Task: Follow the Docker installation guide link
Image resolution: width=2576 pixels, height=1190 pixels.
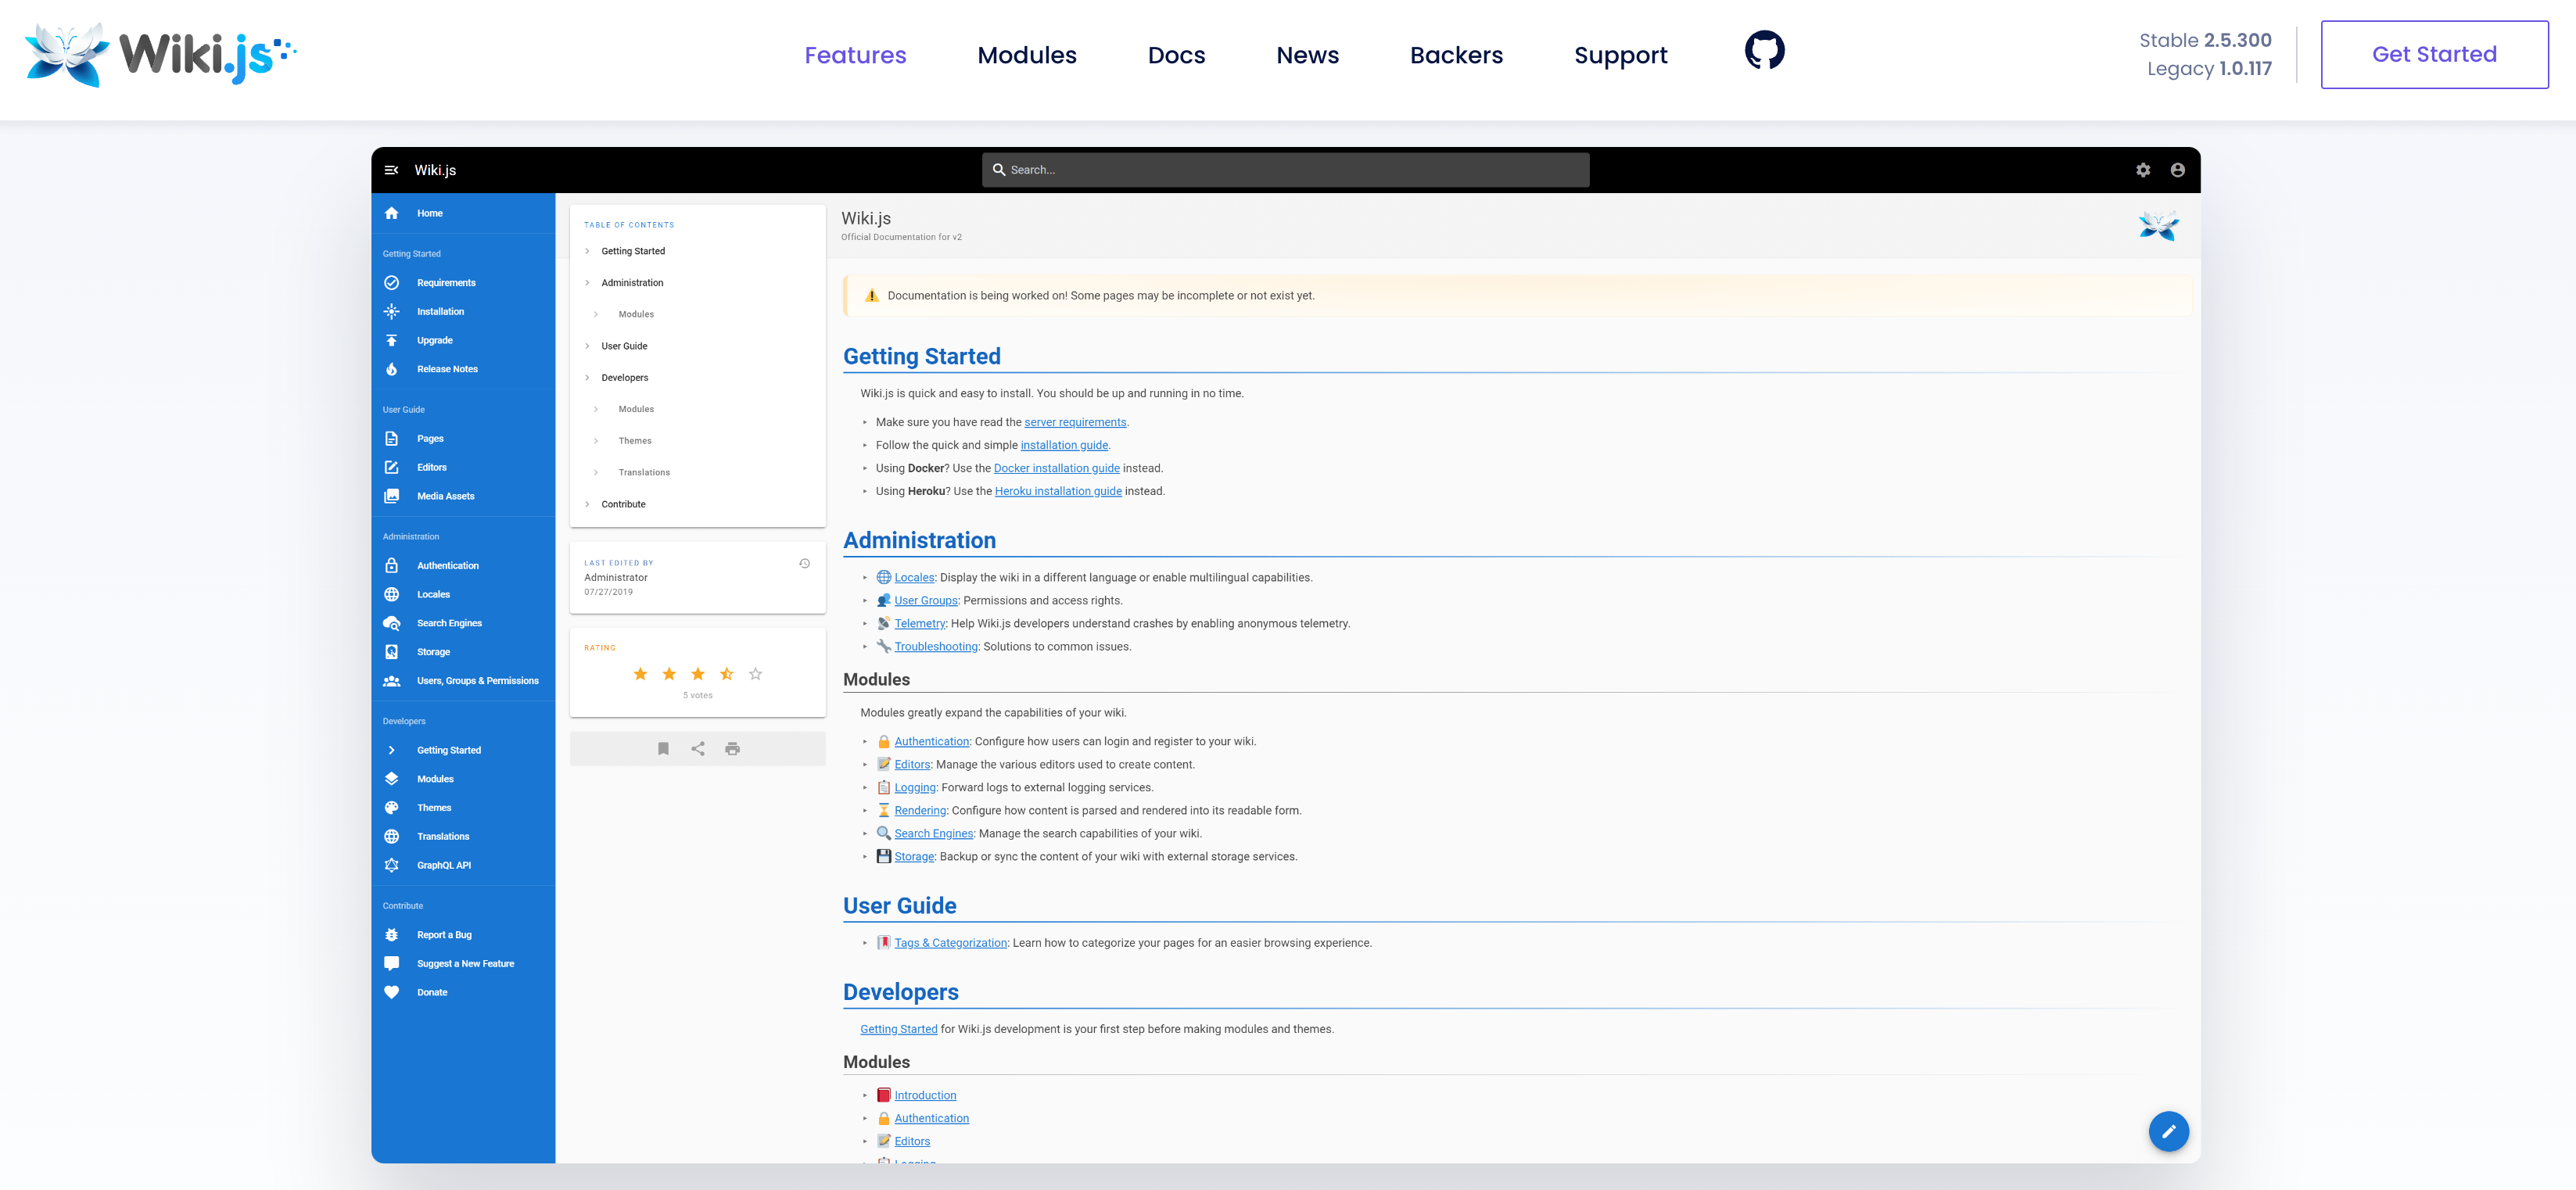Action: point(1056,469)
